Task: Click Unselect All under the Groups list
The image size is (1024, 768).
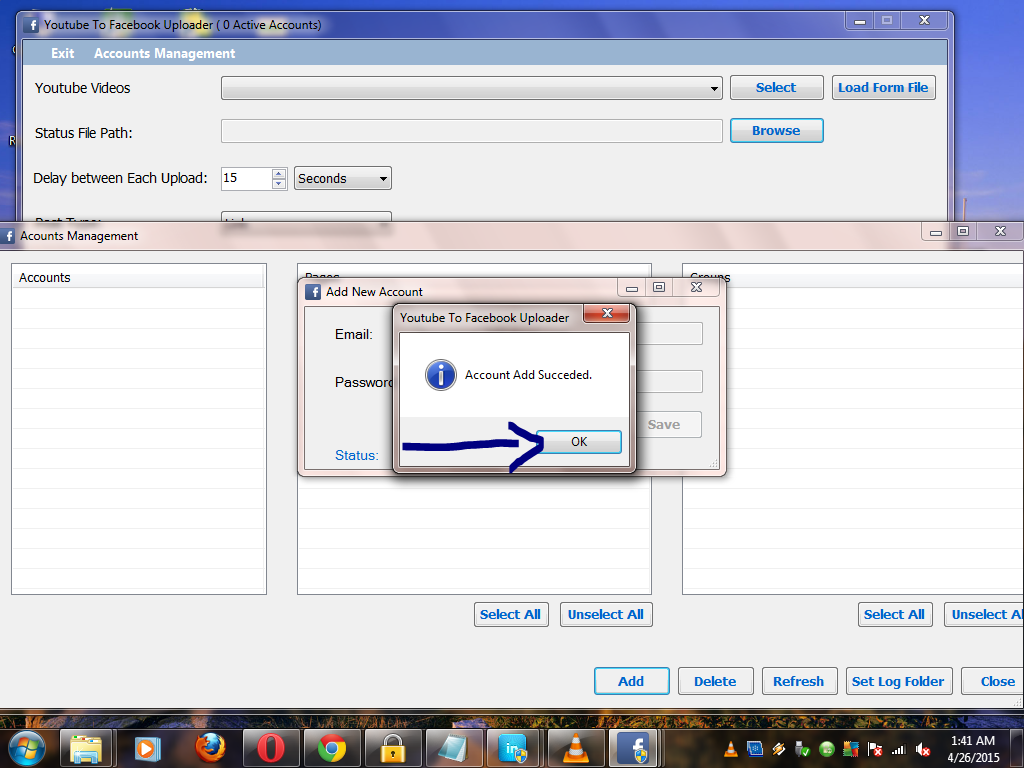Action: (x=985, y=615)
